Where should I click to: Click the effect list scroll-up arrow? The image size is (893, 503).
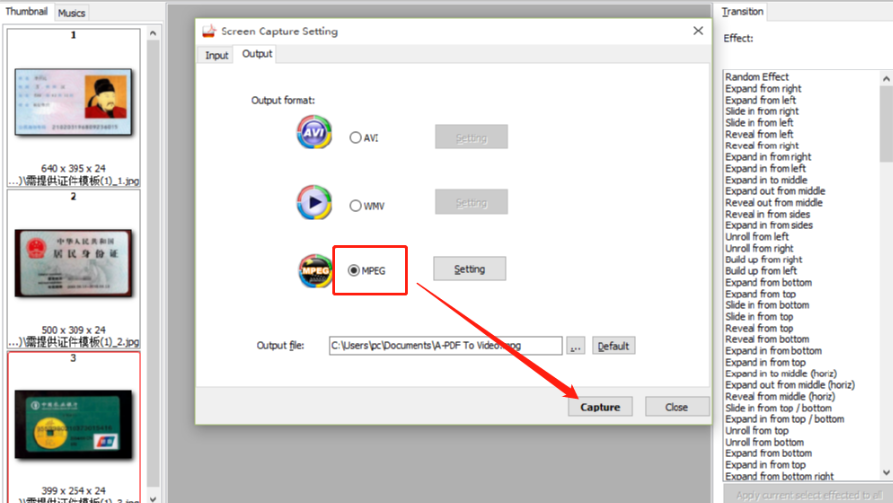pos(886,79)
